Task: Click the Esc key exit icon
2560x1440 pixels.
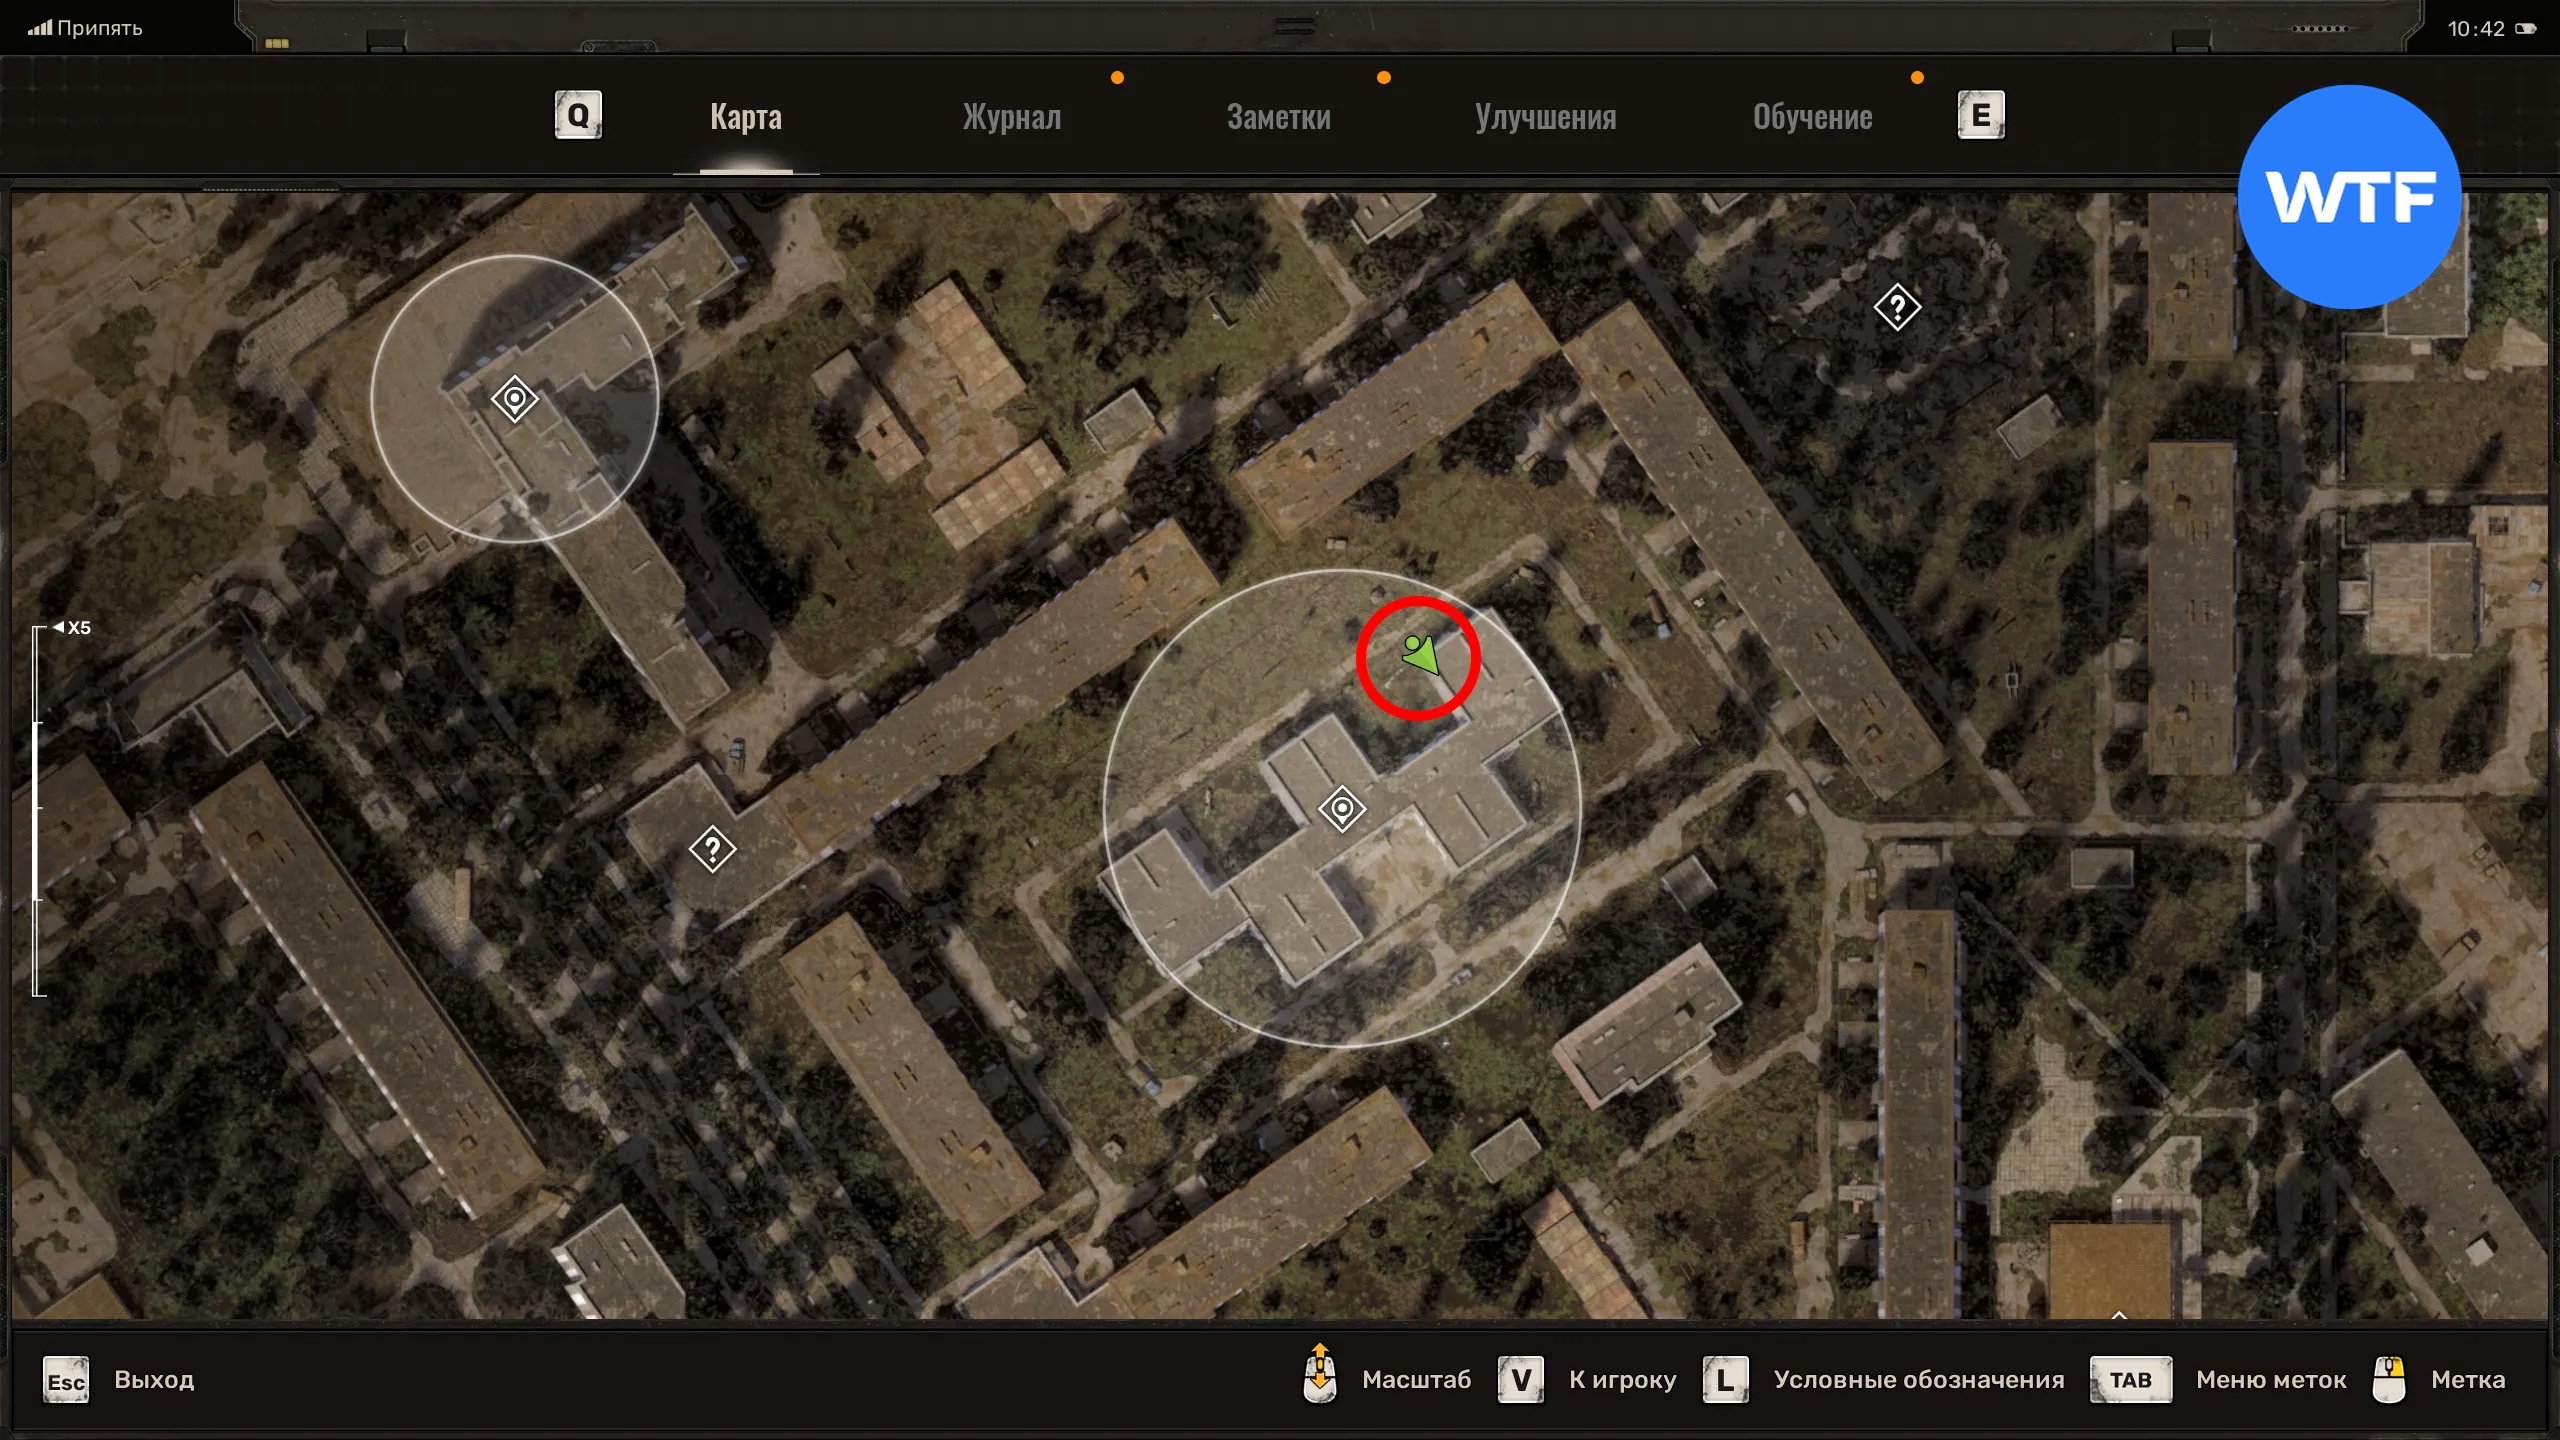Action: click(x=66, y=1380)
